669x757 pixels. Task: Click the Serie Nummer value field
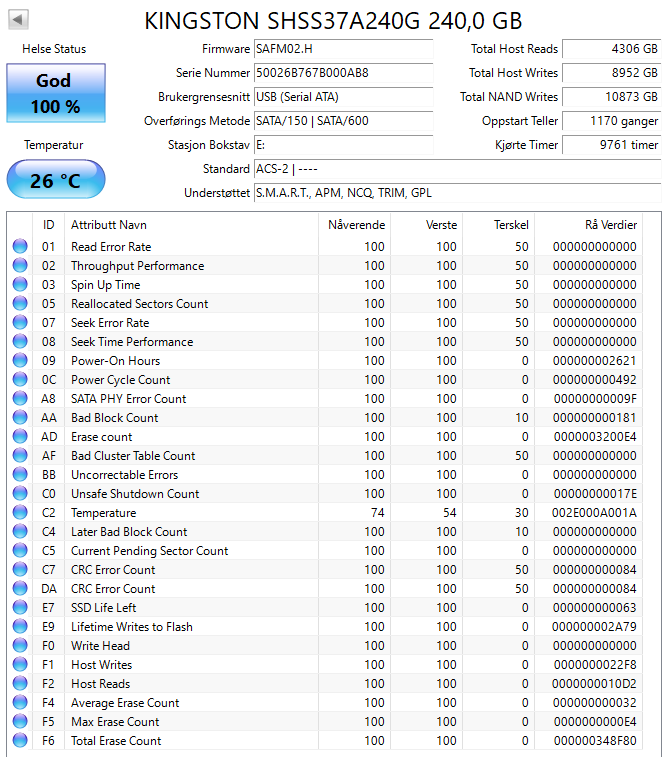pyautogui.click(x=344, y=73)
